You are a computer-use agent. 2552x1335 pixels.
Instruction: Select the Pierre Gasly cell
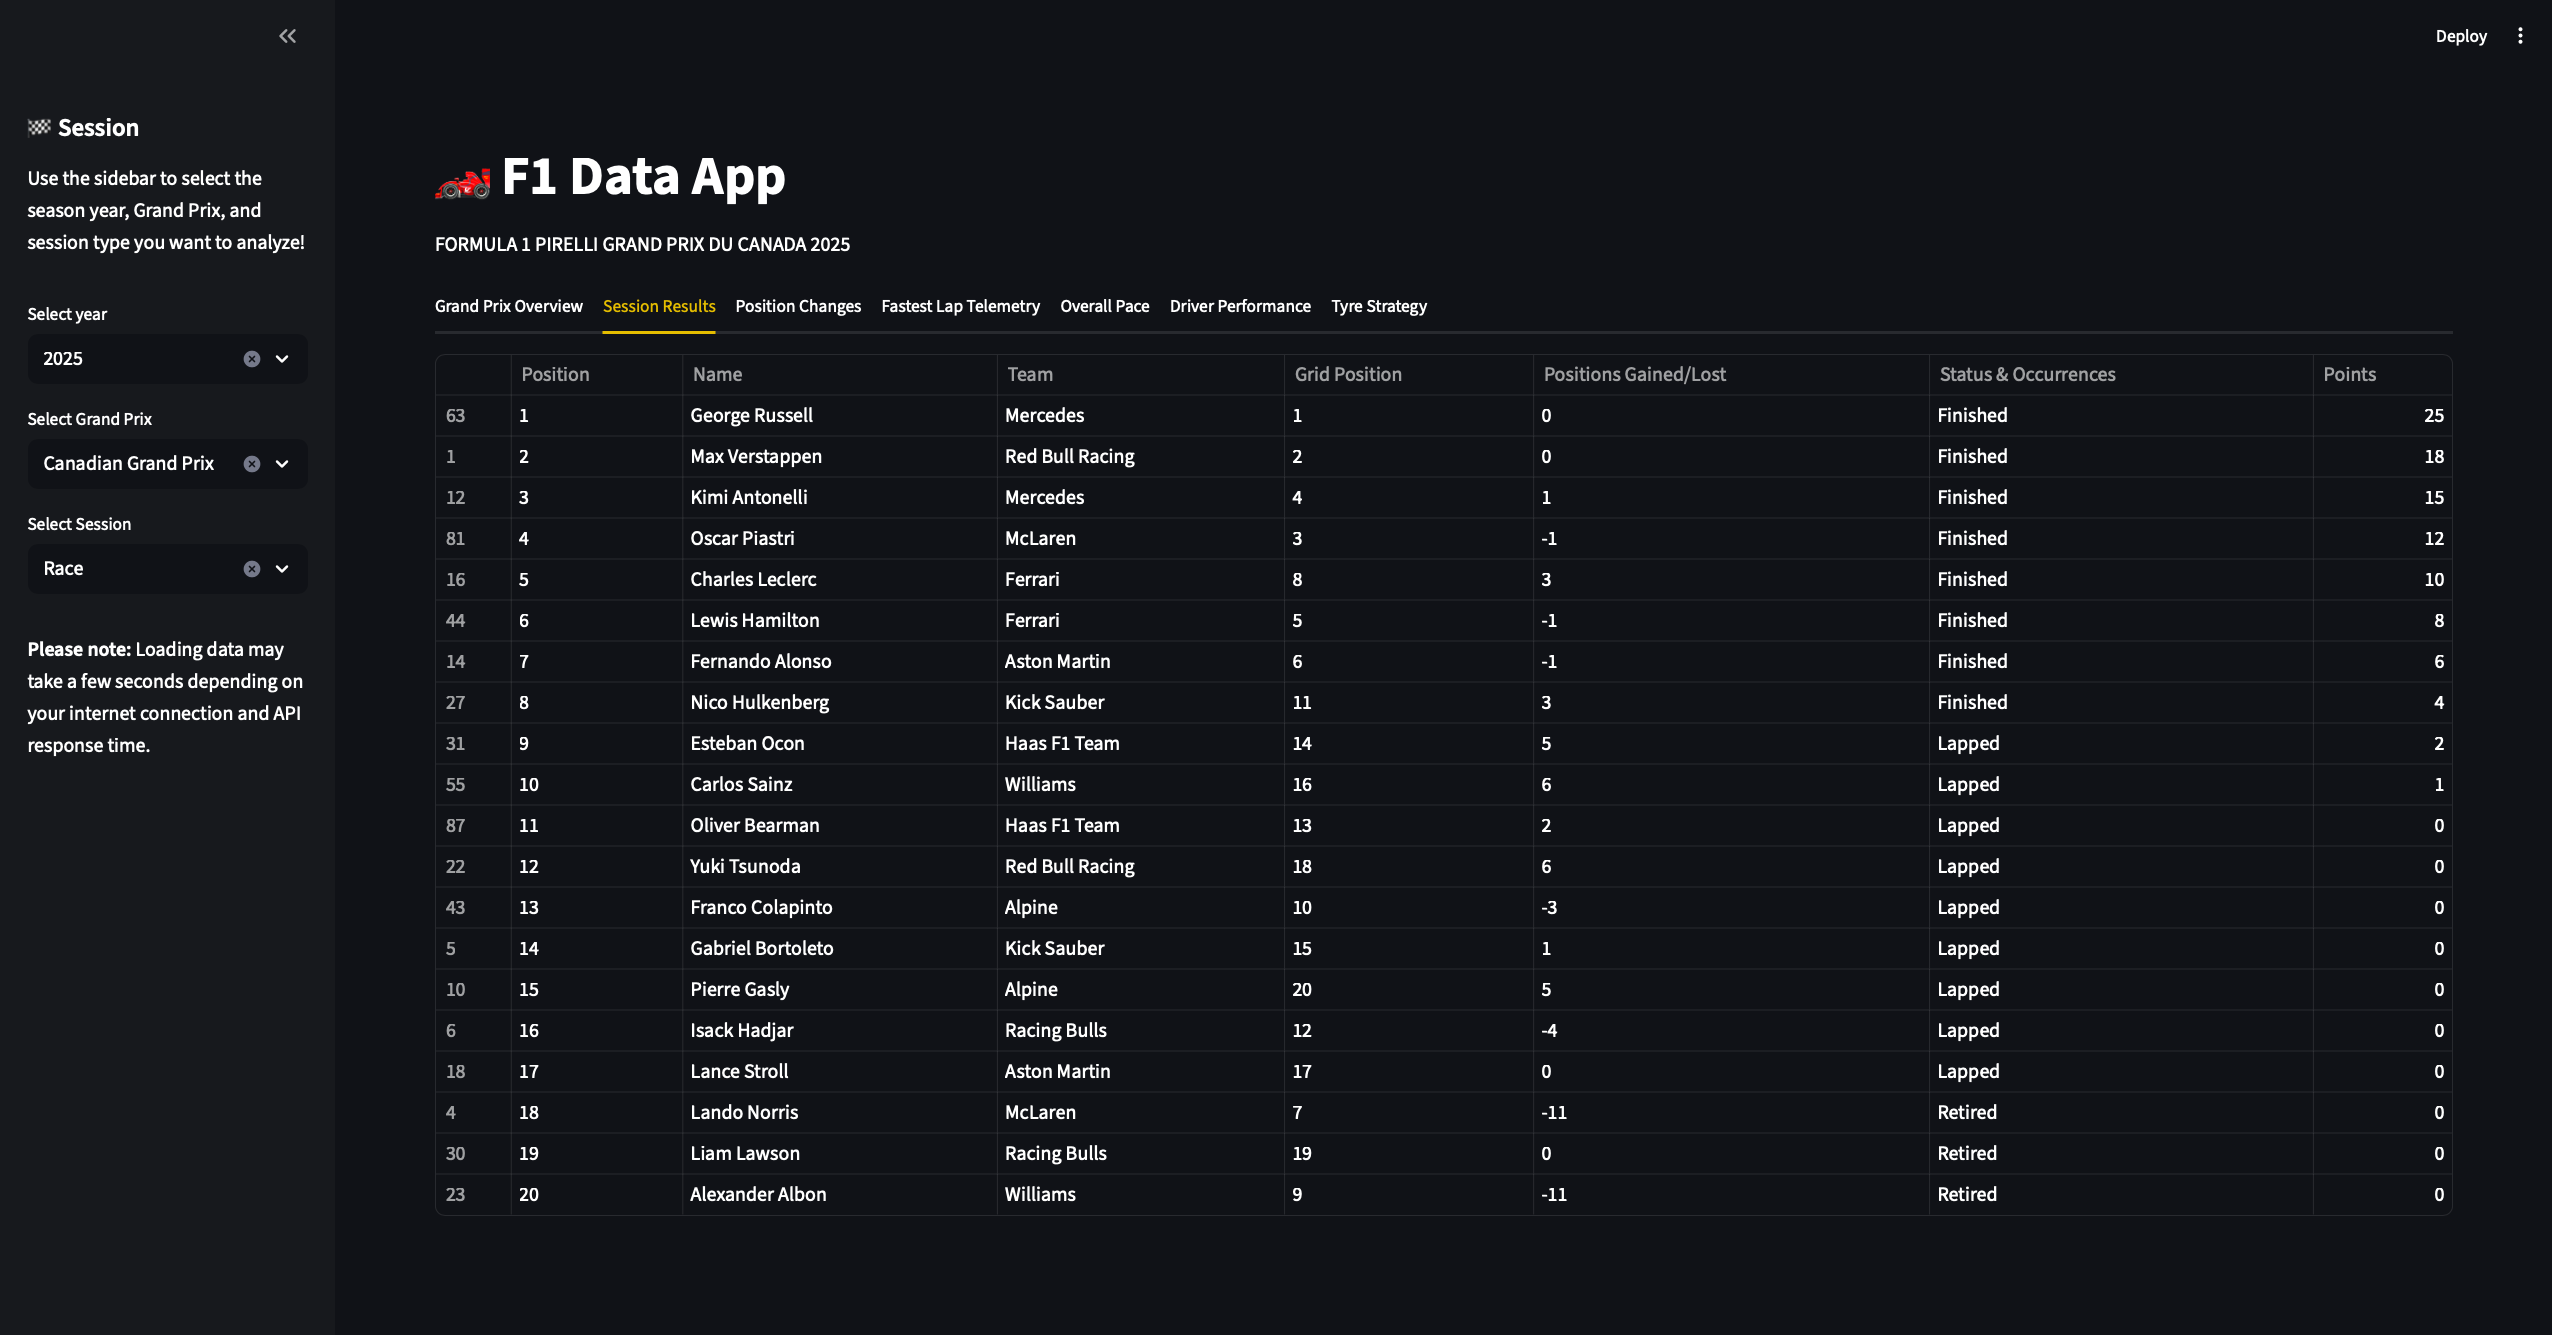coord(840,989)
